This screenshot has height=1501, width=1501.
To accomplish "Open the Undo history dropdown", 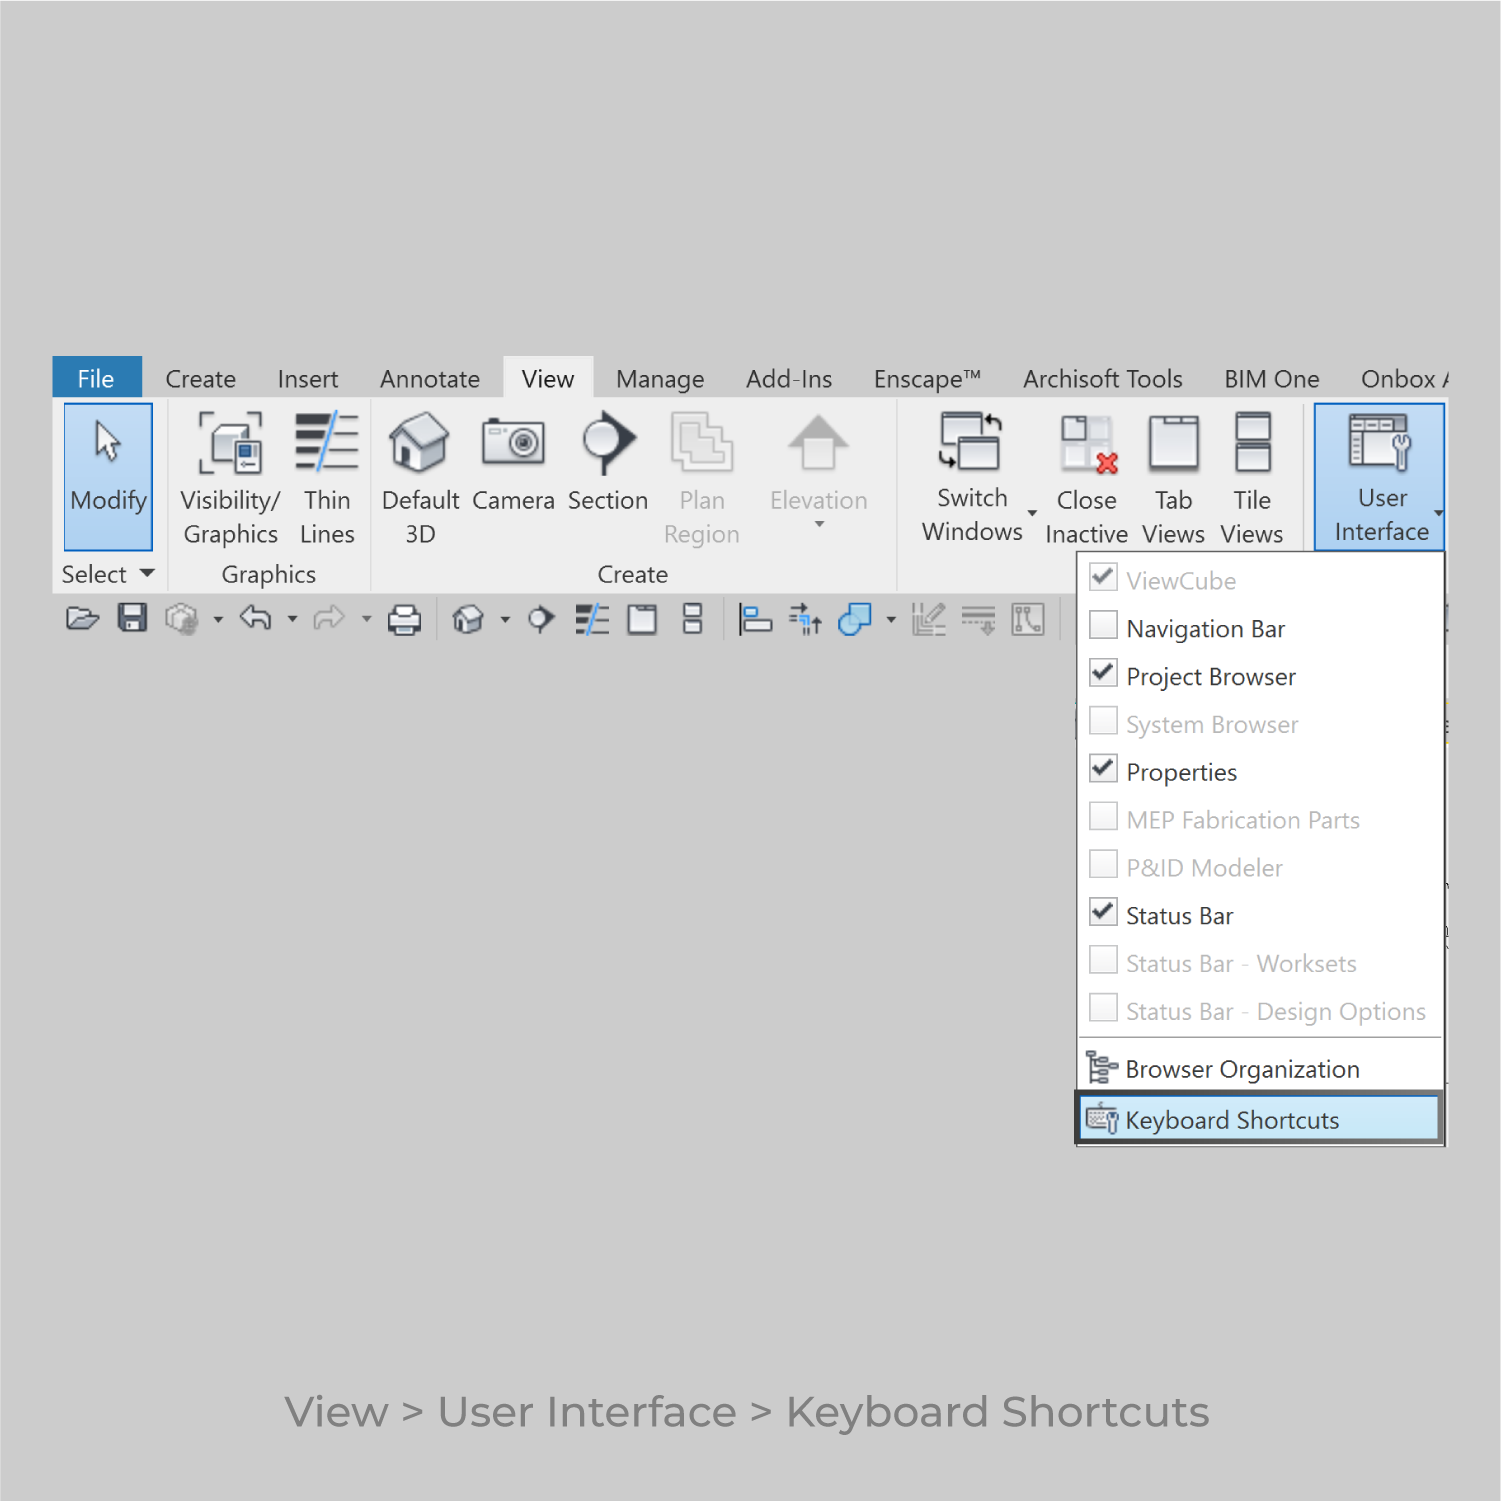I will pos(291,618).
